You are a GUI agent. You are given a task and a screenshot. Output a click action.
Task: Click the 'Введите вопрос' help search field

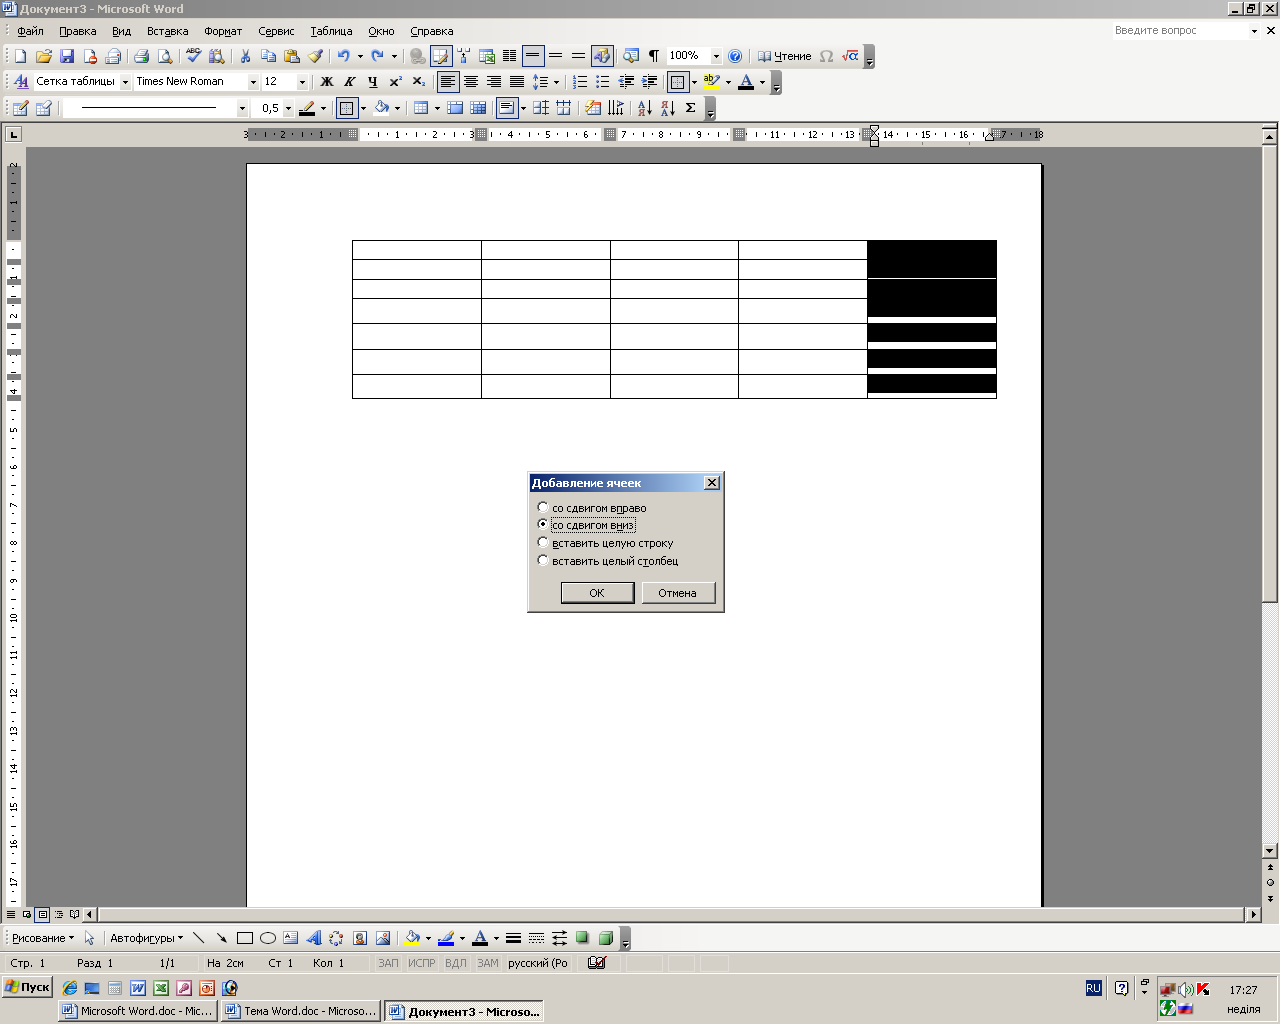[1179, 31]
